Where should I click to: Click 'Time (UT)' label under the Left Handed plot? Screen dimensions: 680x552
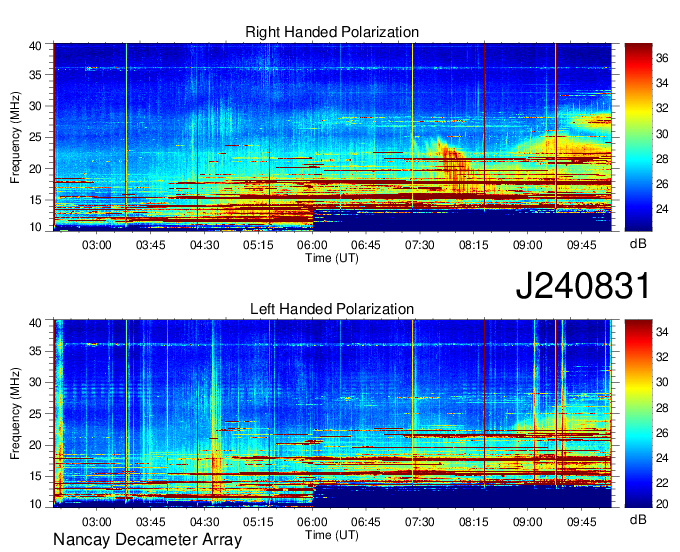point(332,535)
